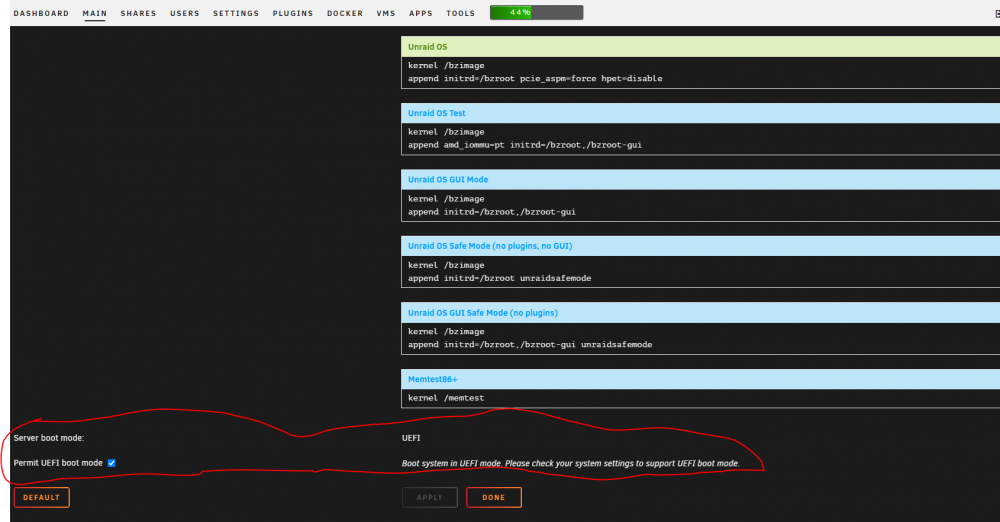The width and height of the screenshot is (1000, 522).
Task: Click the Default button
Action: click(41, 497)
